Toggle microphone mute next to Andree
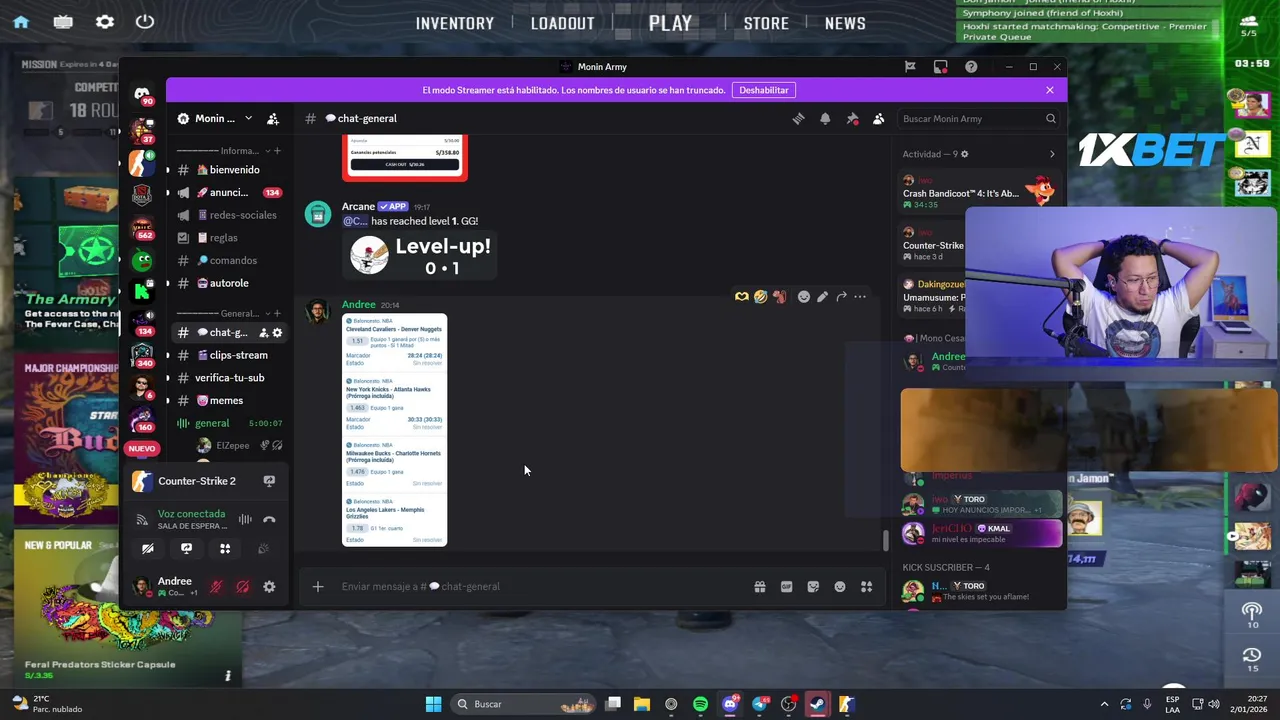Image resolution: width=1280 pixels, height=720 pixels. [x=216, y=587]
